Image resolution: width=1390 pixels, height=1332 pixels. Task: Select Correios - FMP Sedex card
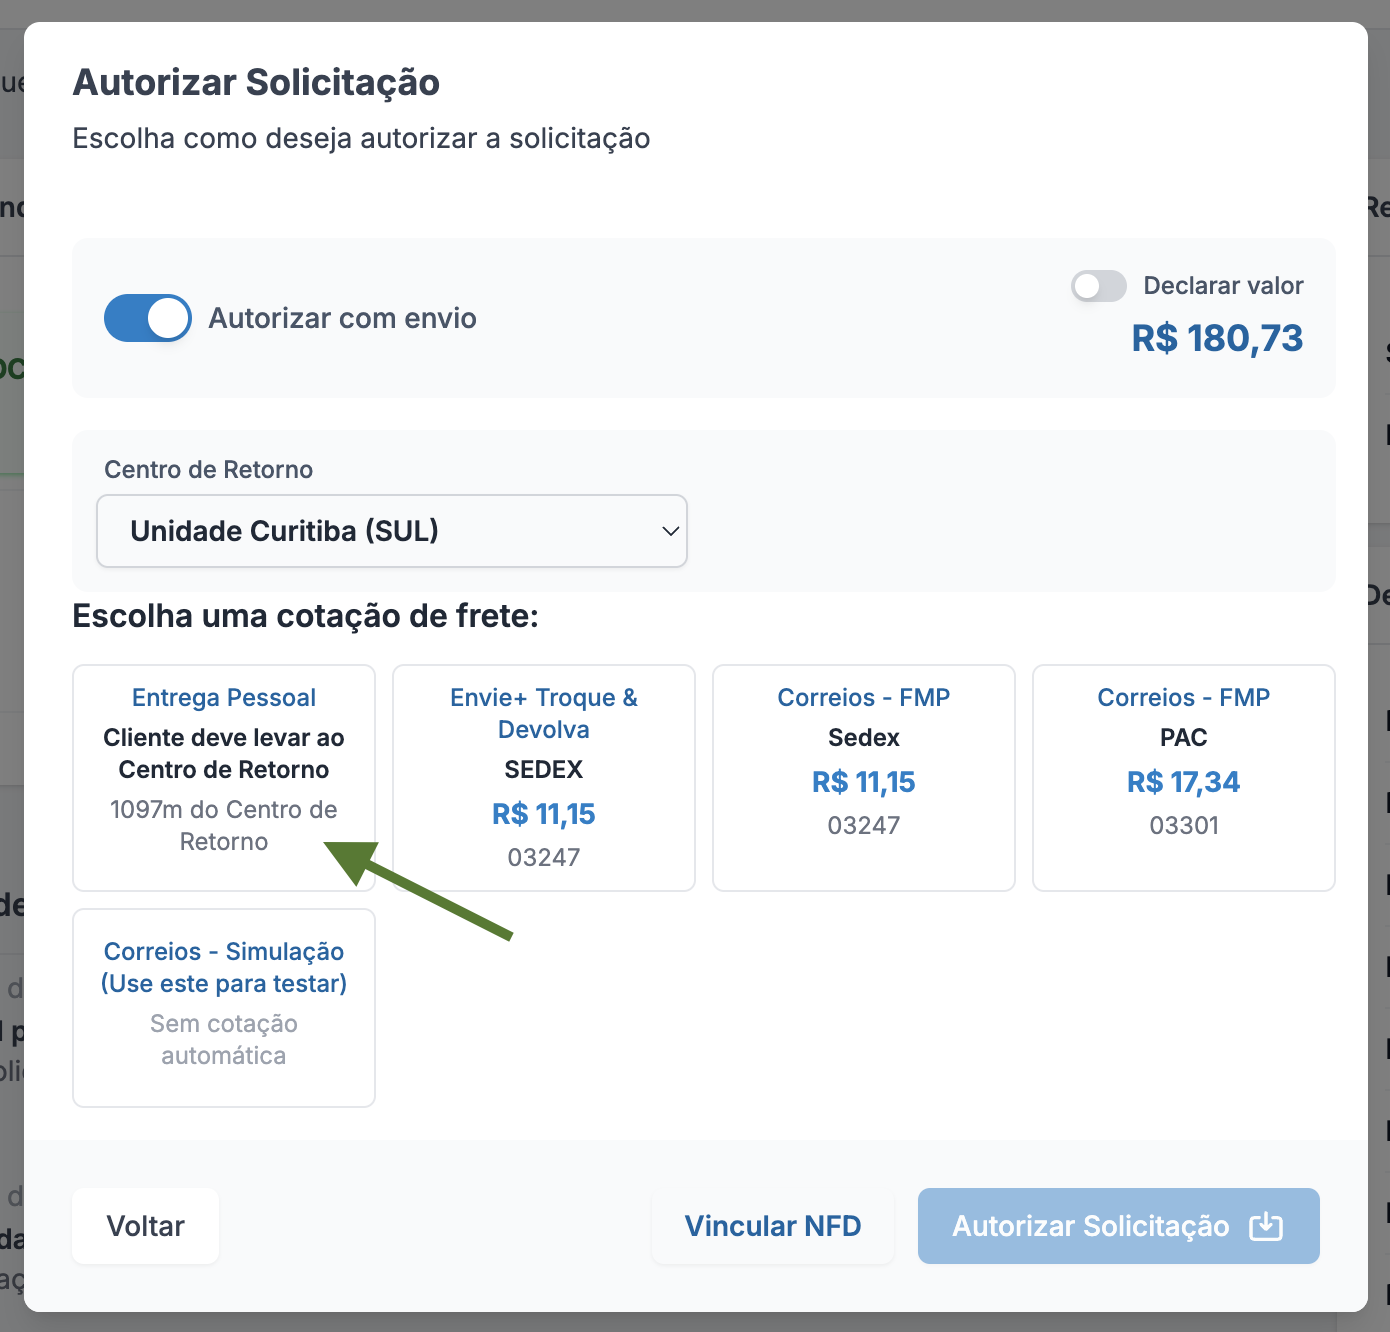pos(864,778)
